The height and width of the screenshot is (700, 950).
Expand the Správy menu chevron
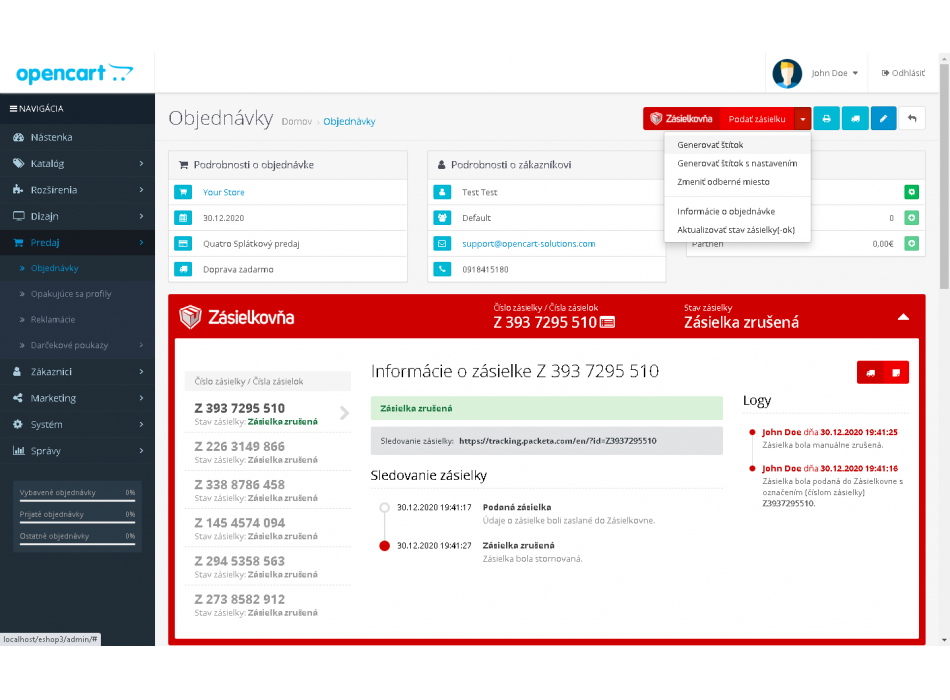coord(141,451)
